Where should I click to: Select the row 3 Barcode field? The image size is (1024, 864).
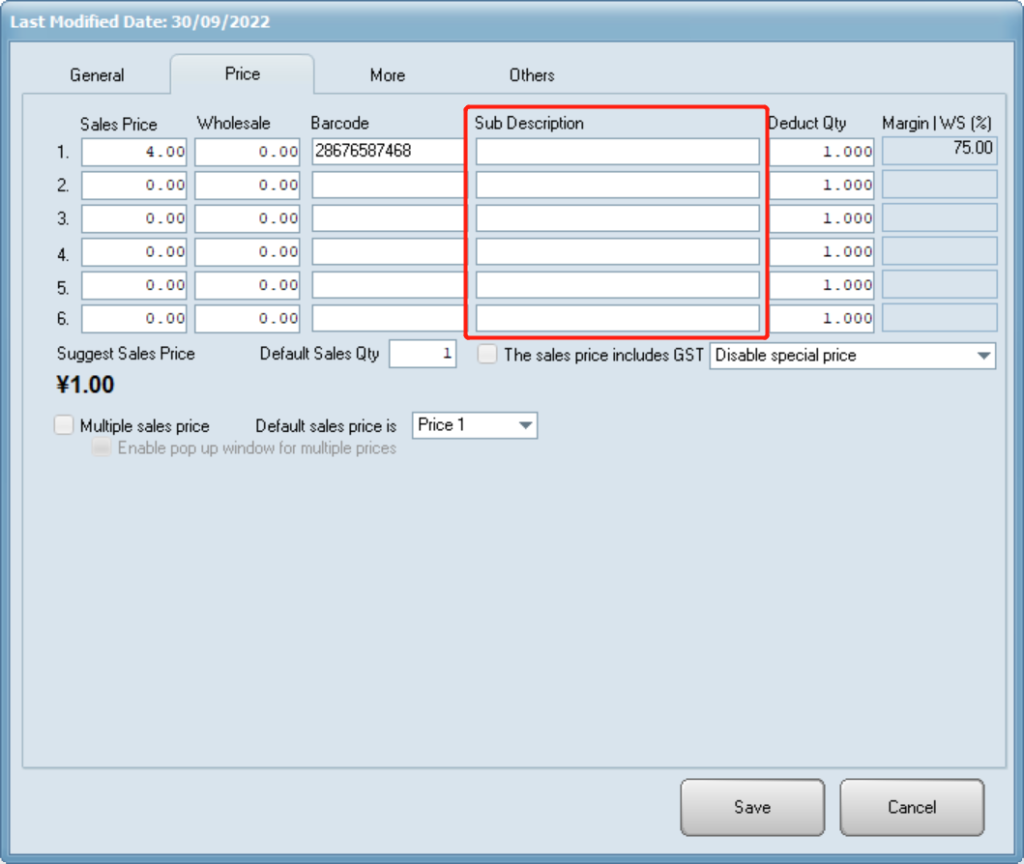pyautogui.click(x=389, y=218)
